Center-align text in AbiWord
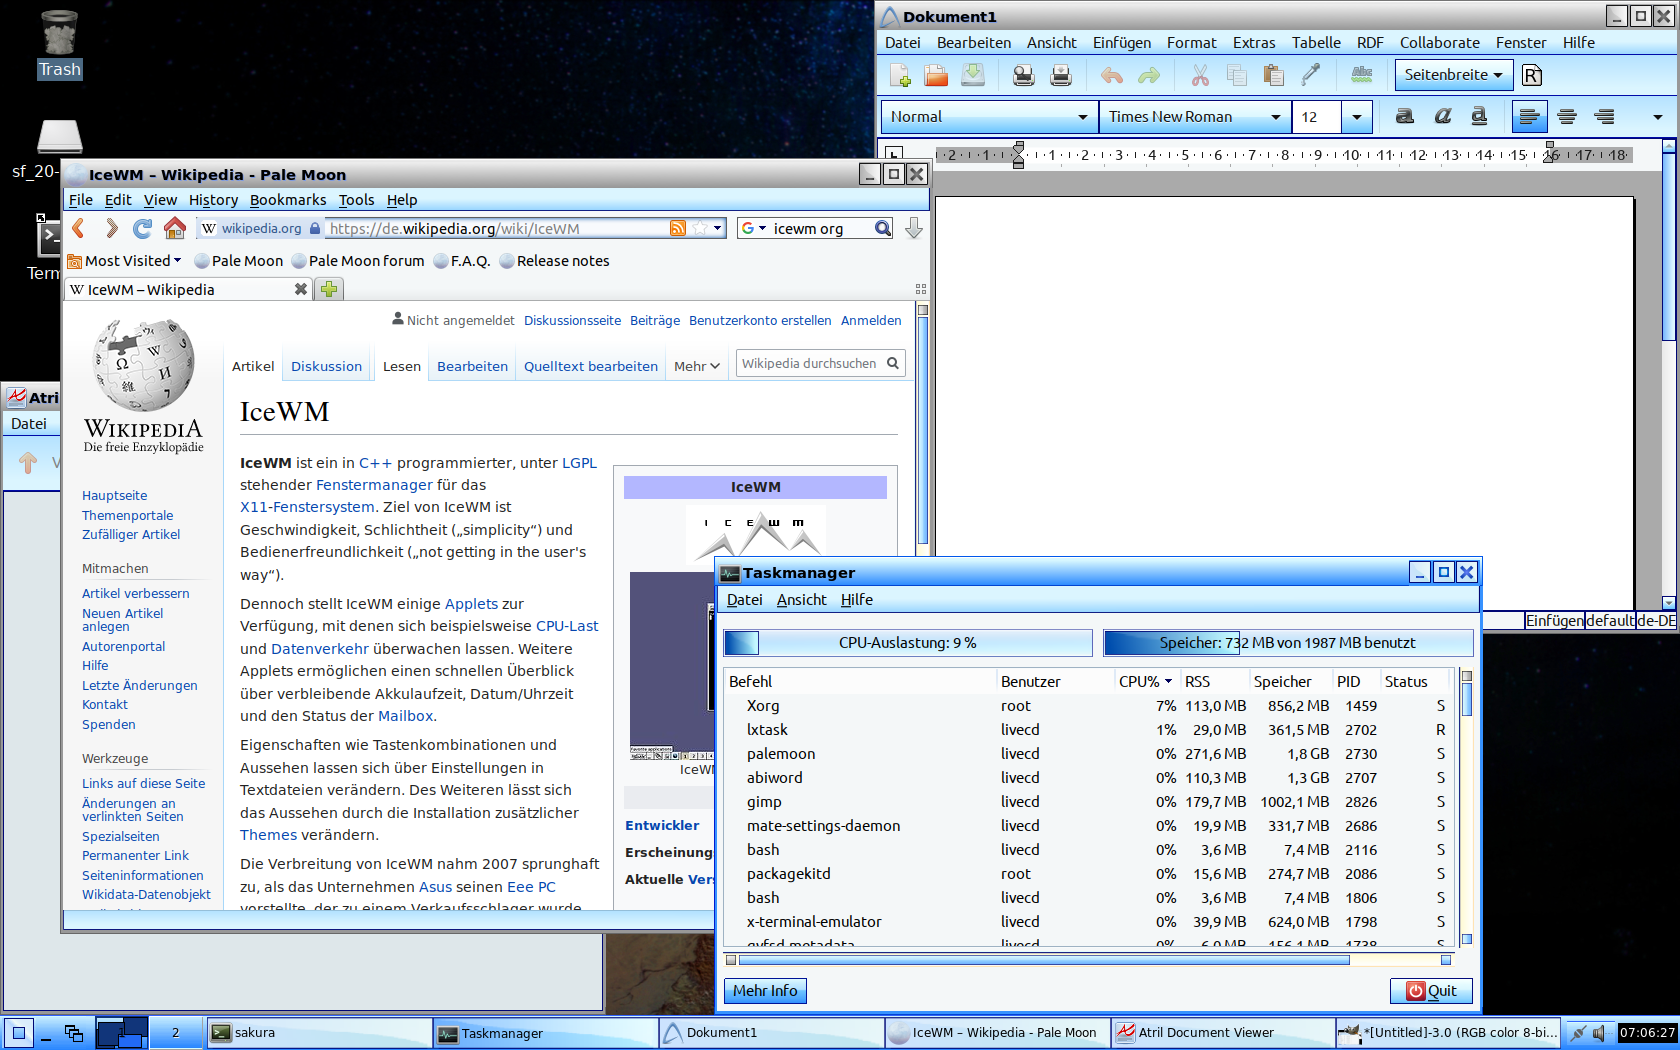1680x1050 pixels. [1567, 117]
